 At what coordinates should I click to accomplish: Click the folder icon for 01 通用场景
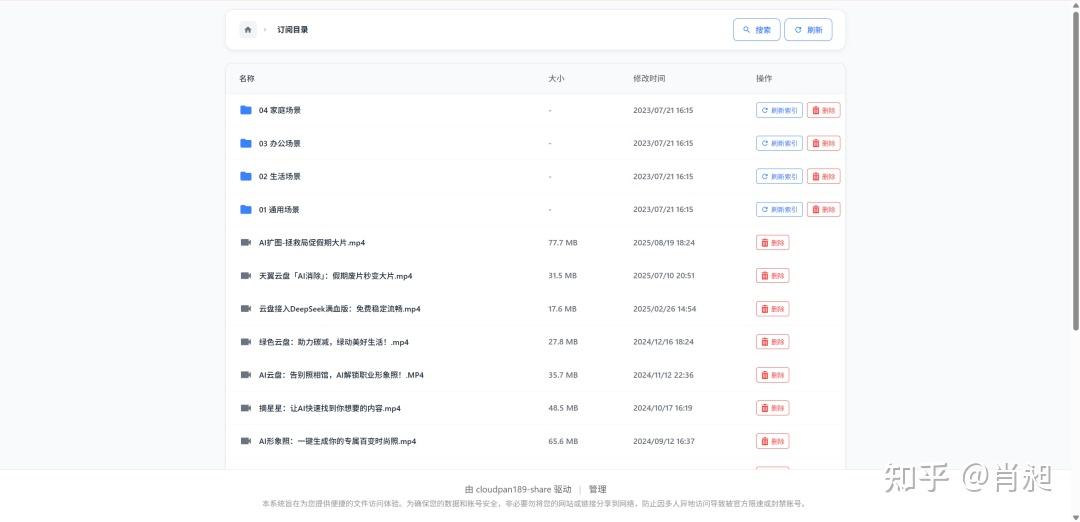pos(246,209)
